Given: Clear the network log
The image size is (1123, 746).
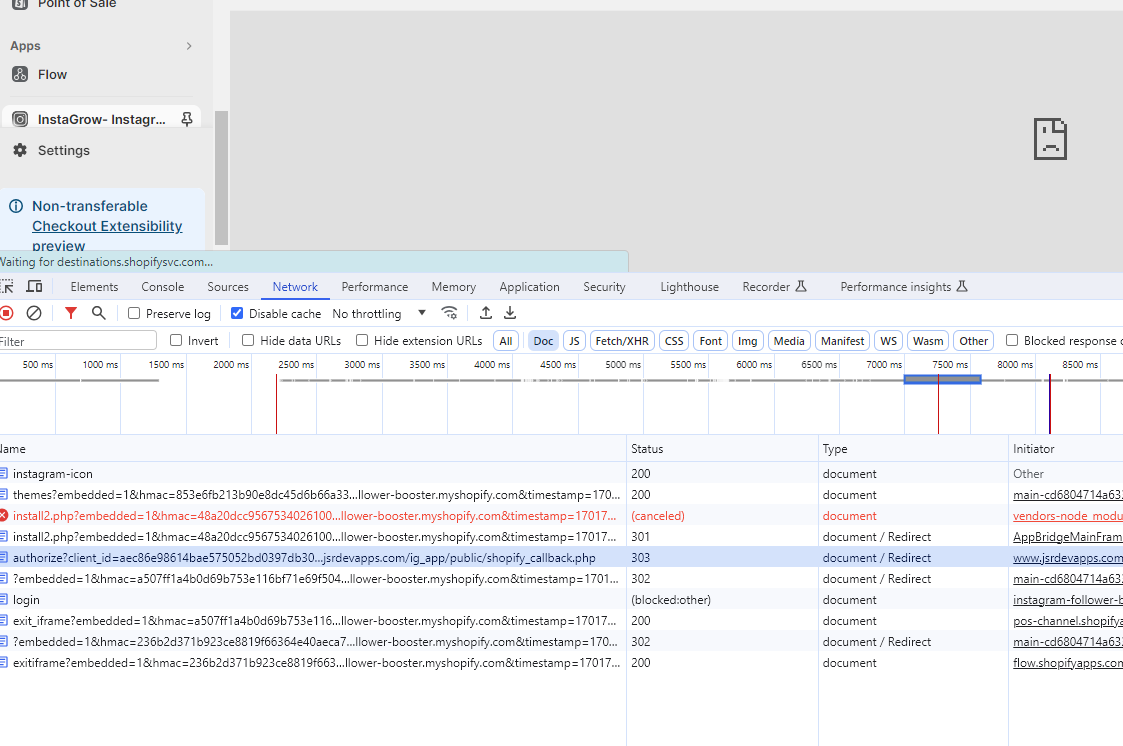Looking at the screenshot, I should pyautogui.click(x=34, y=313).
